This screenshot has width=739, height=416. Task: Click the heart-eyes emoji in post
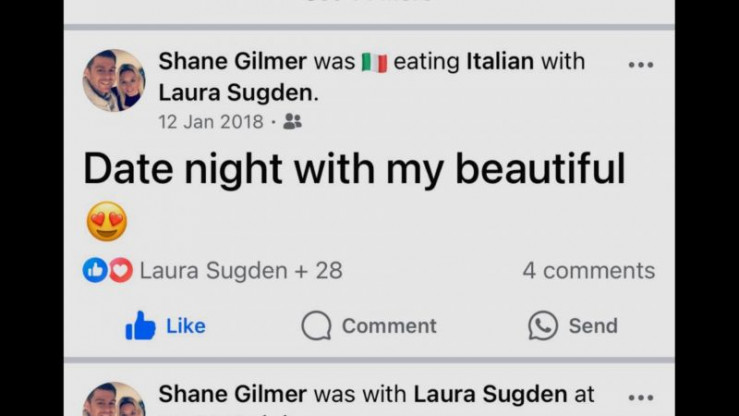(x=107, y=221)
